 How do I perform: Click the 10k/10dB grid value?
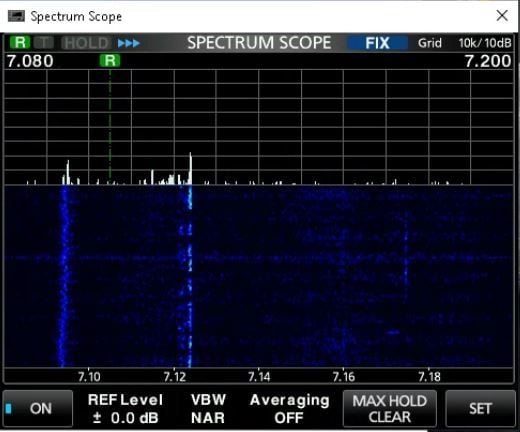485,43
